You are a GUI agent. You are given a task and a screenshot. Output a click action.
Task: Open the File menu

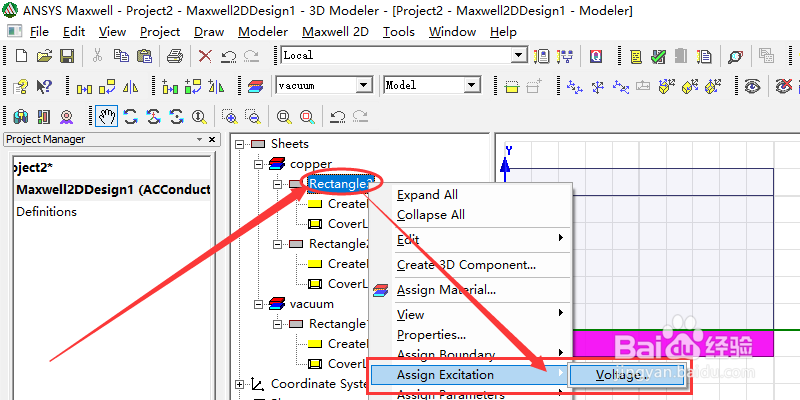(39, 32)
